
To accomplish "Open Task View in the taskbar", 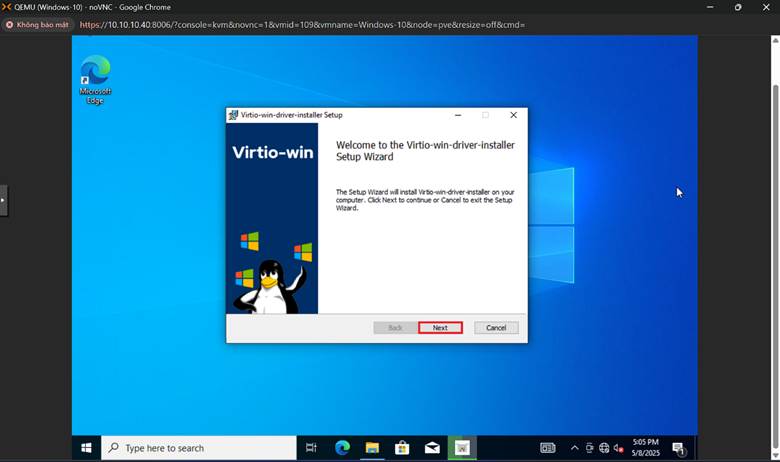I will point(311,448).
